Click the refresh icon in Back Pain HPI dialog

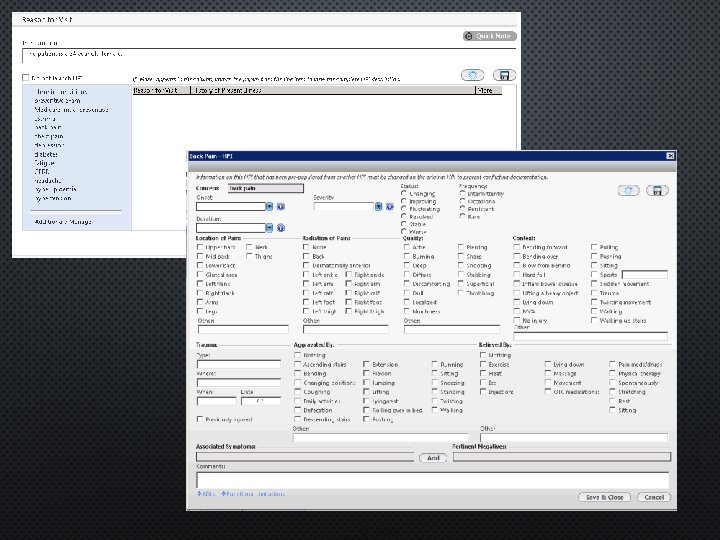coord(628,191)
